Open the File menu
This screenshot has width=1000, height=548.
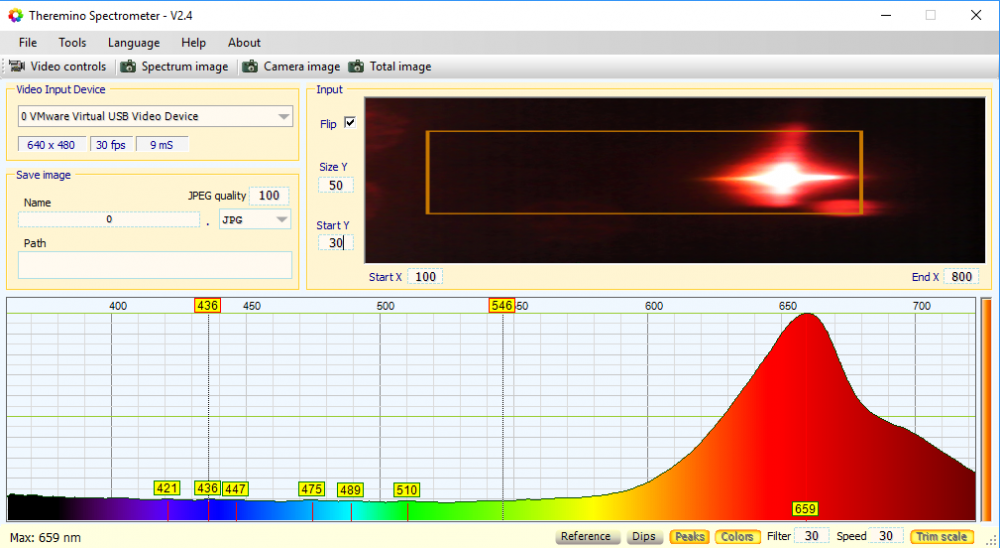click(27, 43)
